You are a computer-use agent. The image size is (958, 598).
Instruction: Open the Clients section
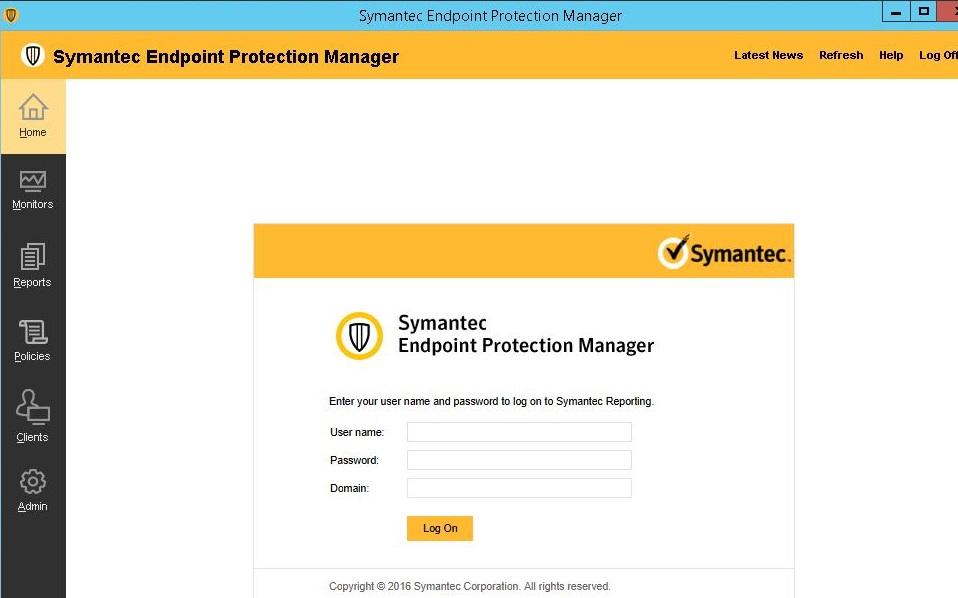(33, 416)
